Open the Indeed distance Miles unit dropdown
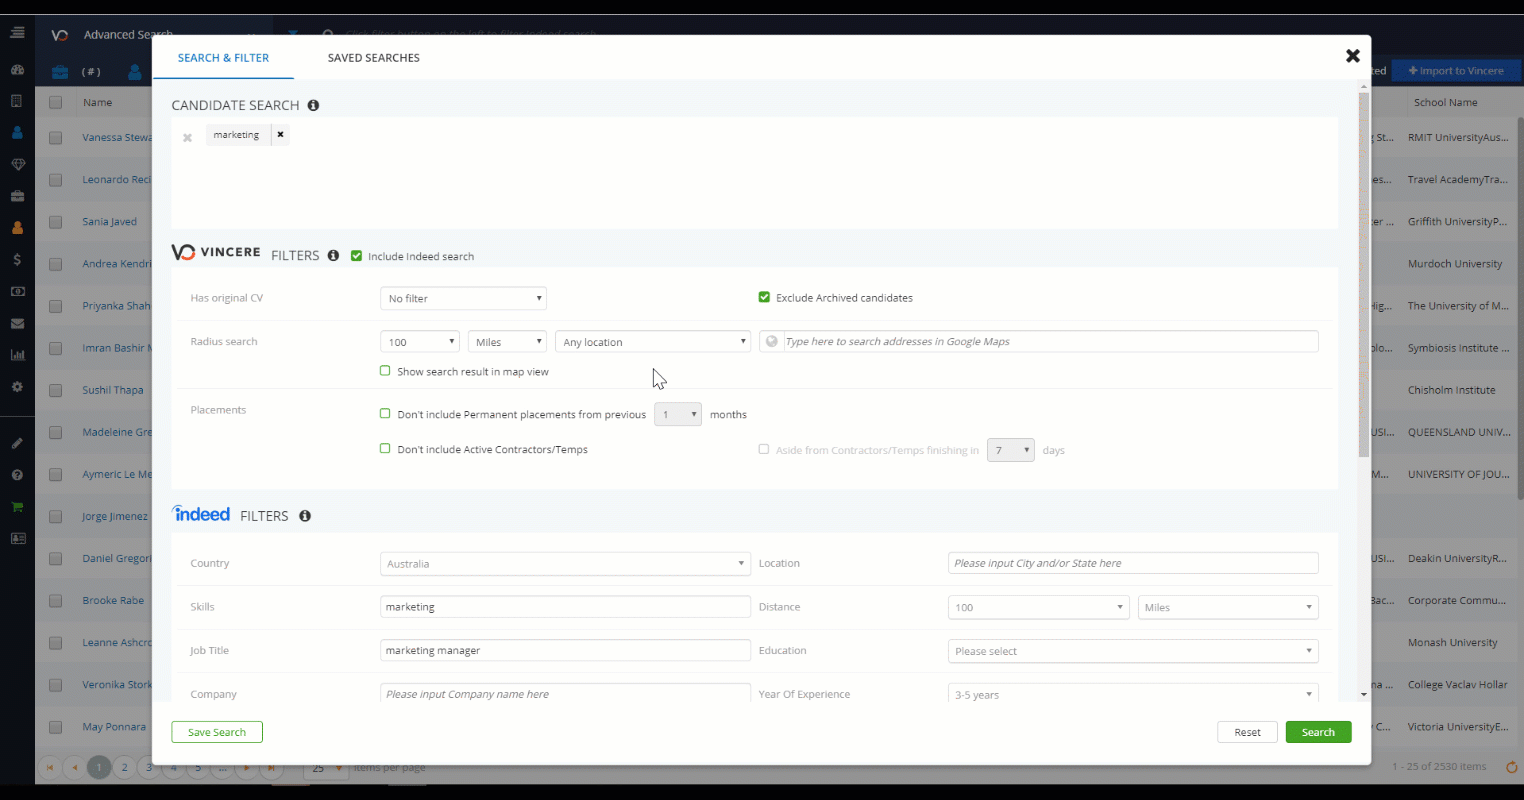Viewport: 1524px width, 800px height. coord(1228,607)
